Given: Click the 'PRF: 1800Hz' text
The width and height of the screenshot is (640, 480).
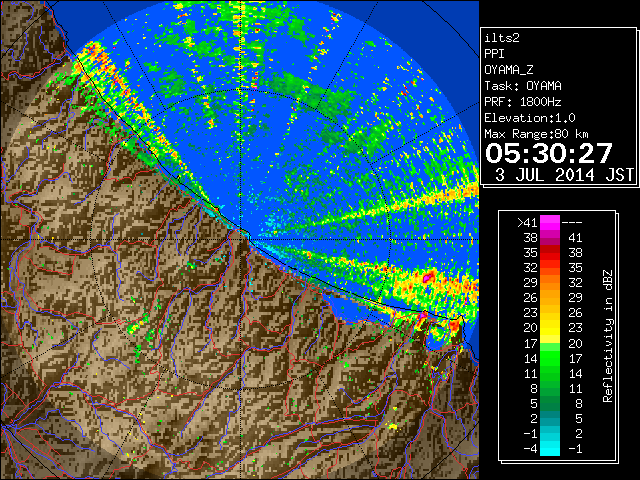Looking at the screenshot, I should [x=523, y=102].
